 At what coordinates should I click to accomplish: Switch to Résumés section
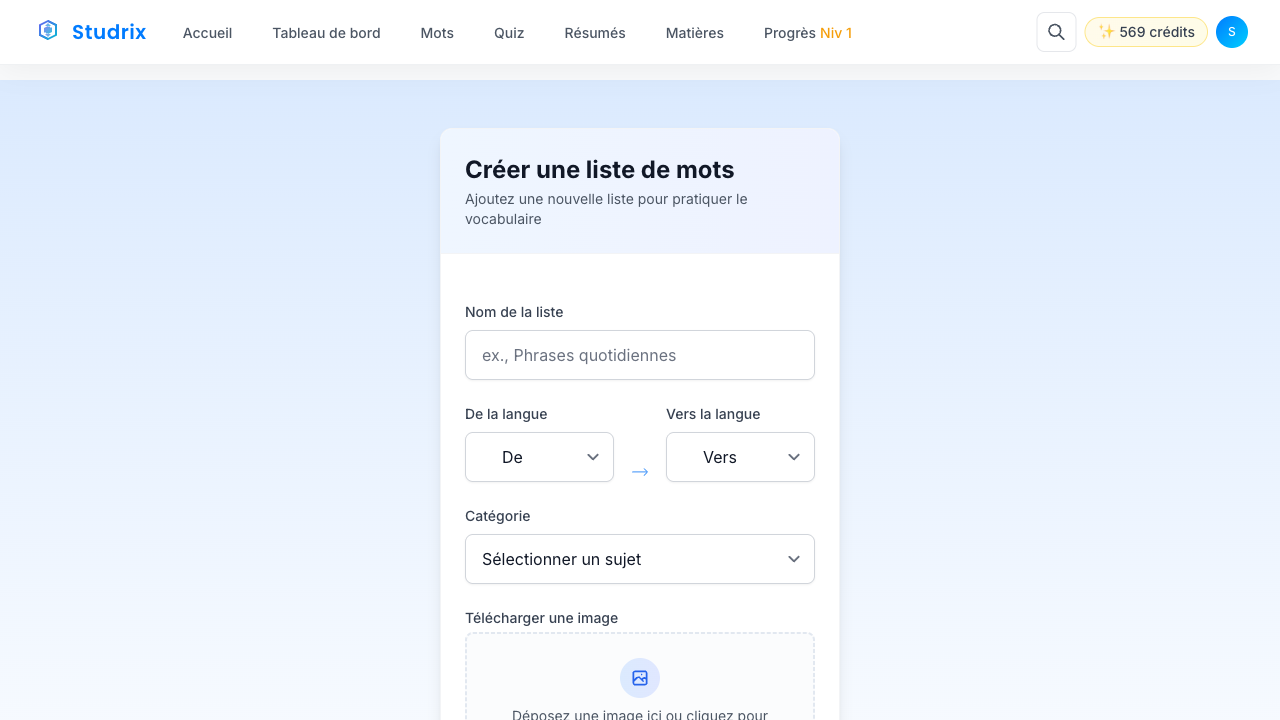tap(595, 33)
